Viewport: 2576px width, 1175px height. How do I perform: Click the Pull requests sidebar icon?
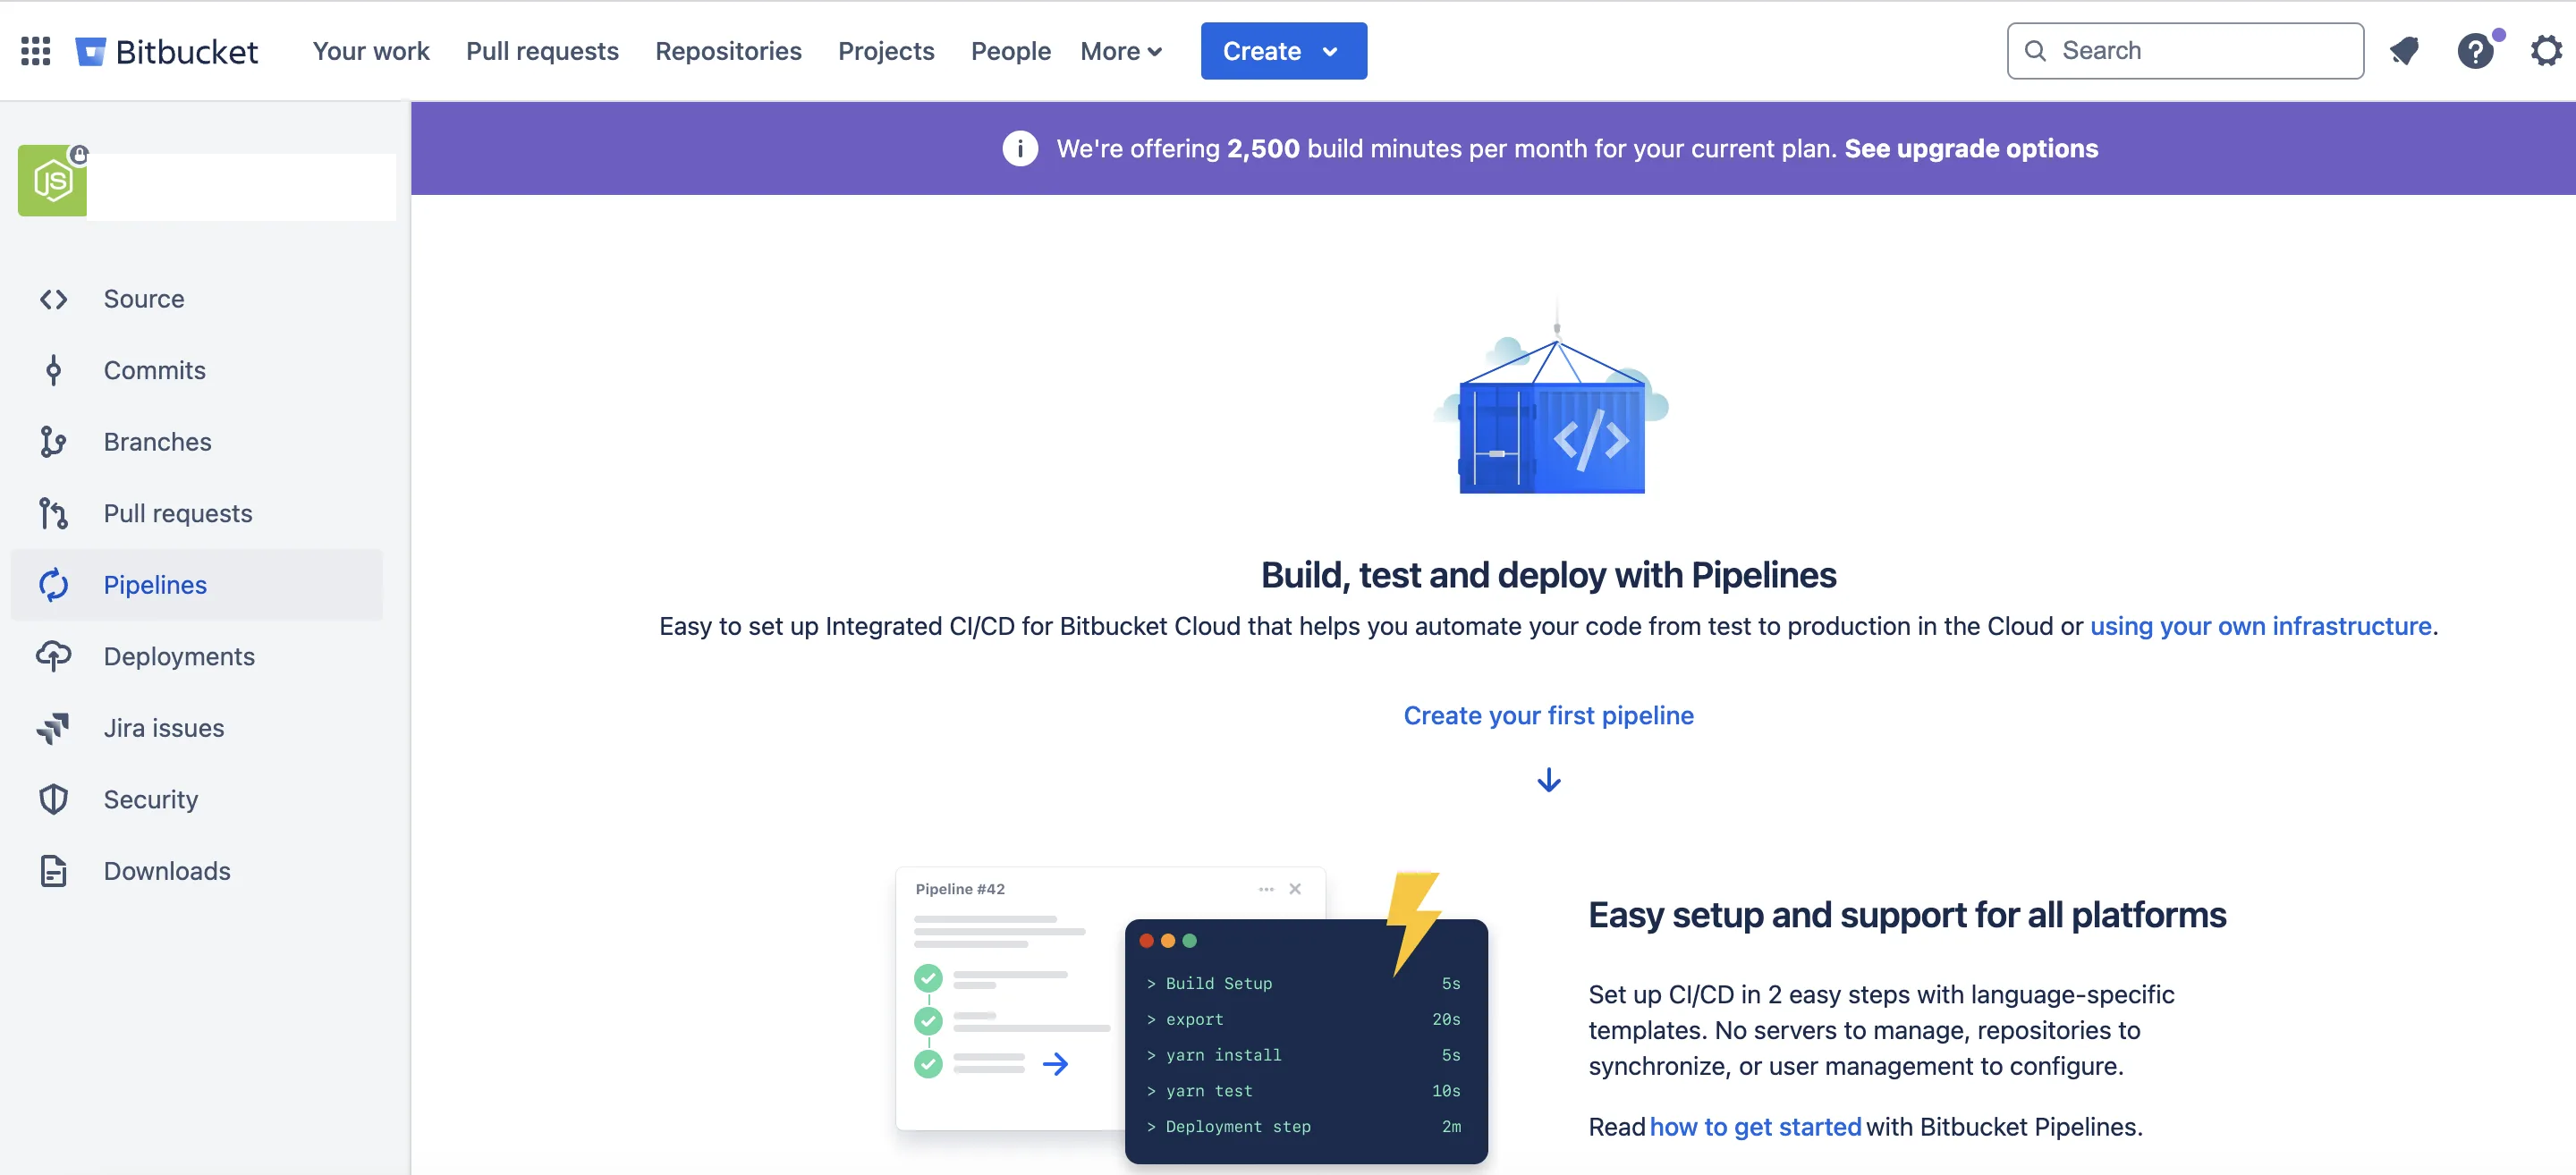tap(53, 514)
